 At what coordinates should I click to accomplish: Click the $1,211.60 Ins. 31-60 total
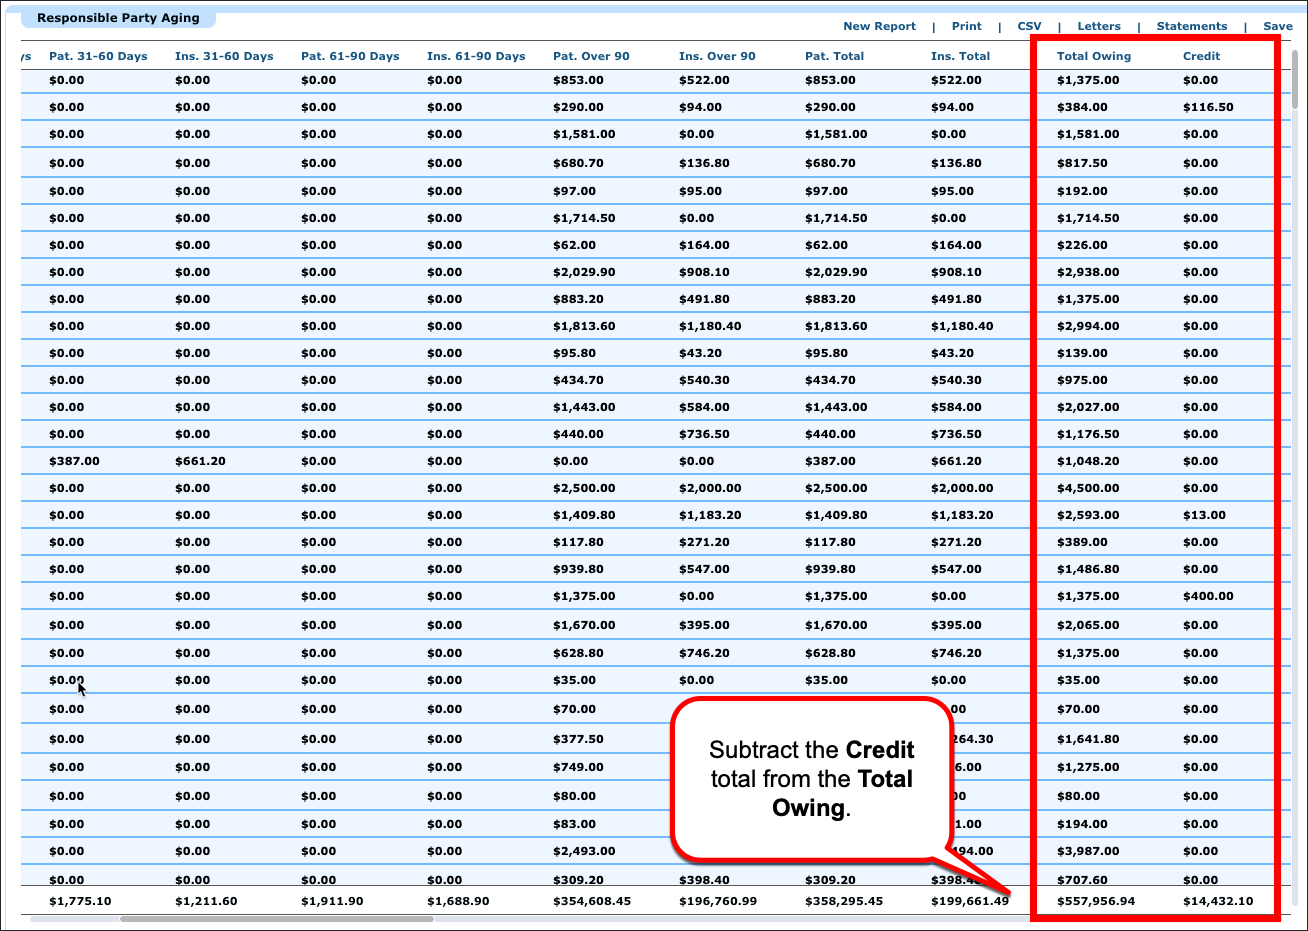pos(206,901)
